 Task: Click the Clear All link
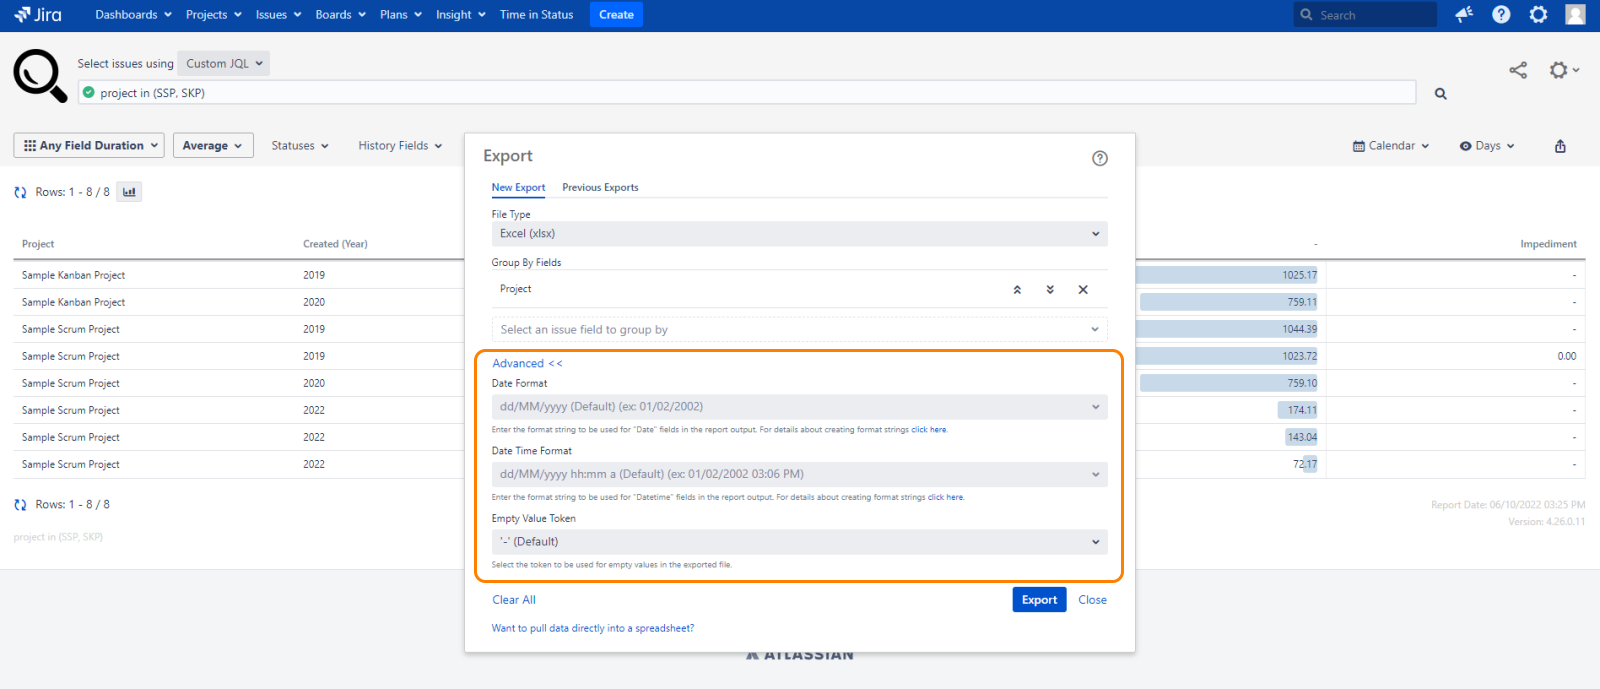click(514, 600)
